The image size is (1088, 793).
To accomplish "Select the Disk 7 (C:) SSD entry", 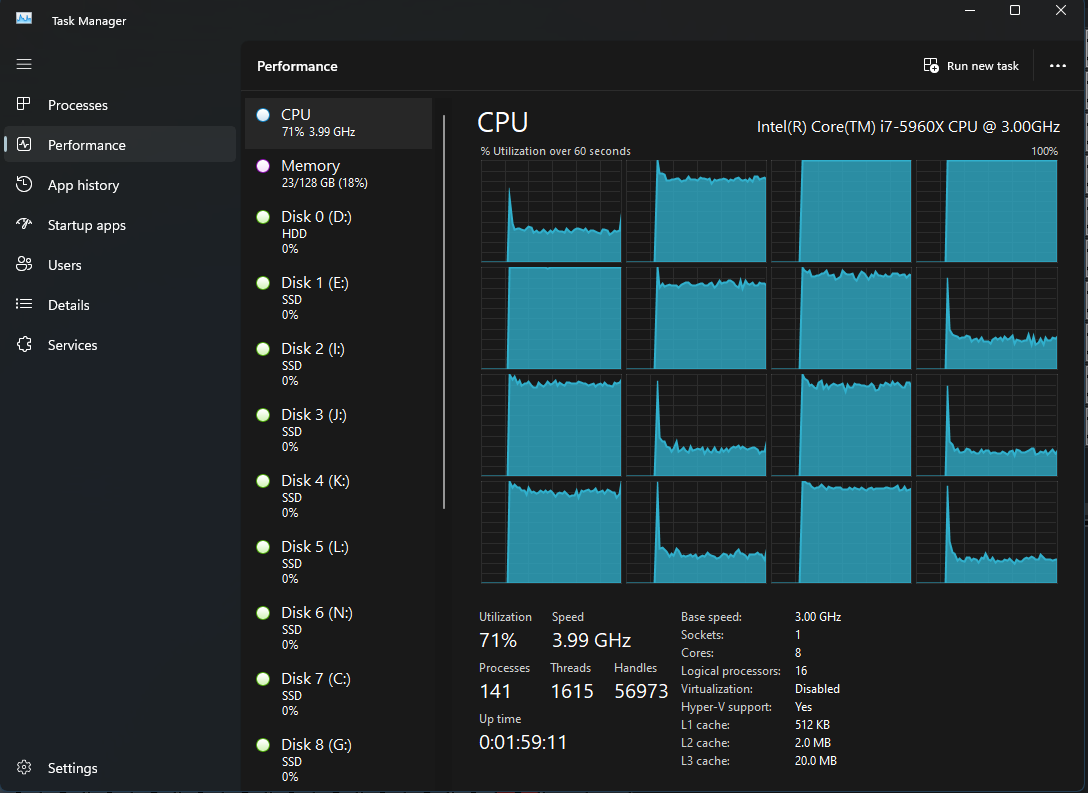I will [339, 694].
